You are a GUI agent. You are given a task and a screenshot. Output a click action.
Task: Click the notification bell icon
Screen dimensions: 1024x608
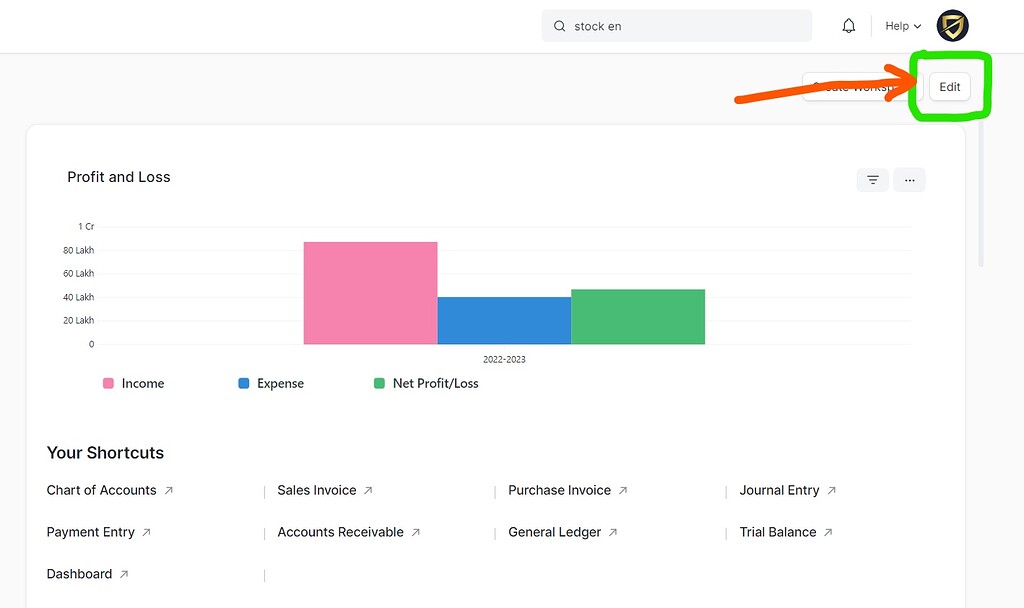pyautogui.click(x=849, y=26)
